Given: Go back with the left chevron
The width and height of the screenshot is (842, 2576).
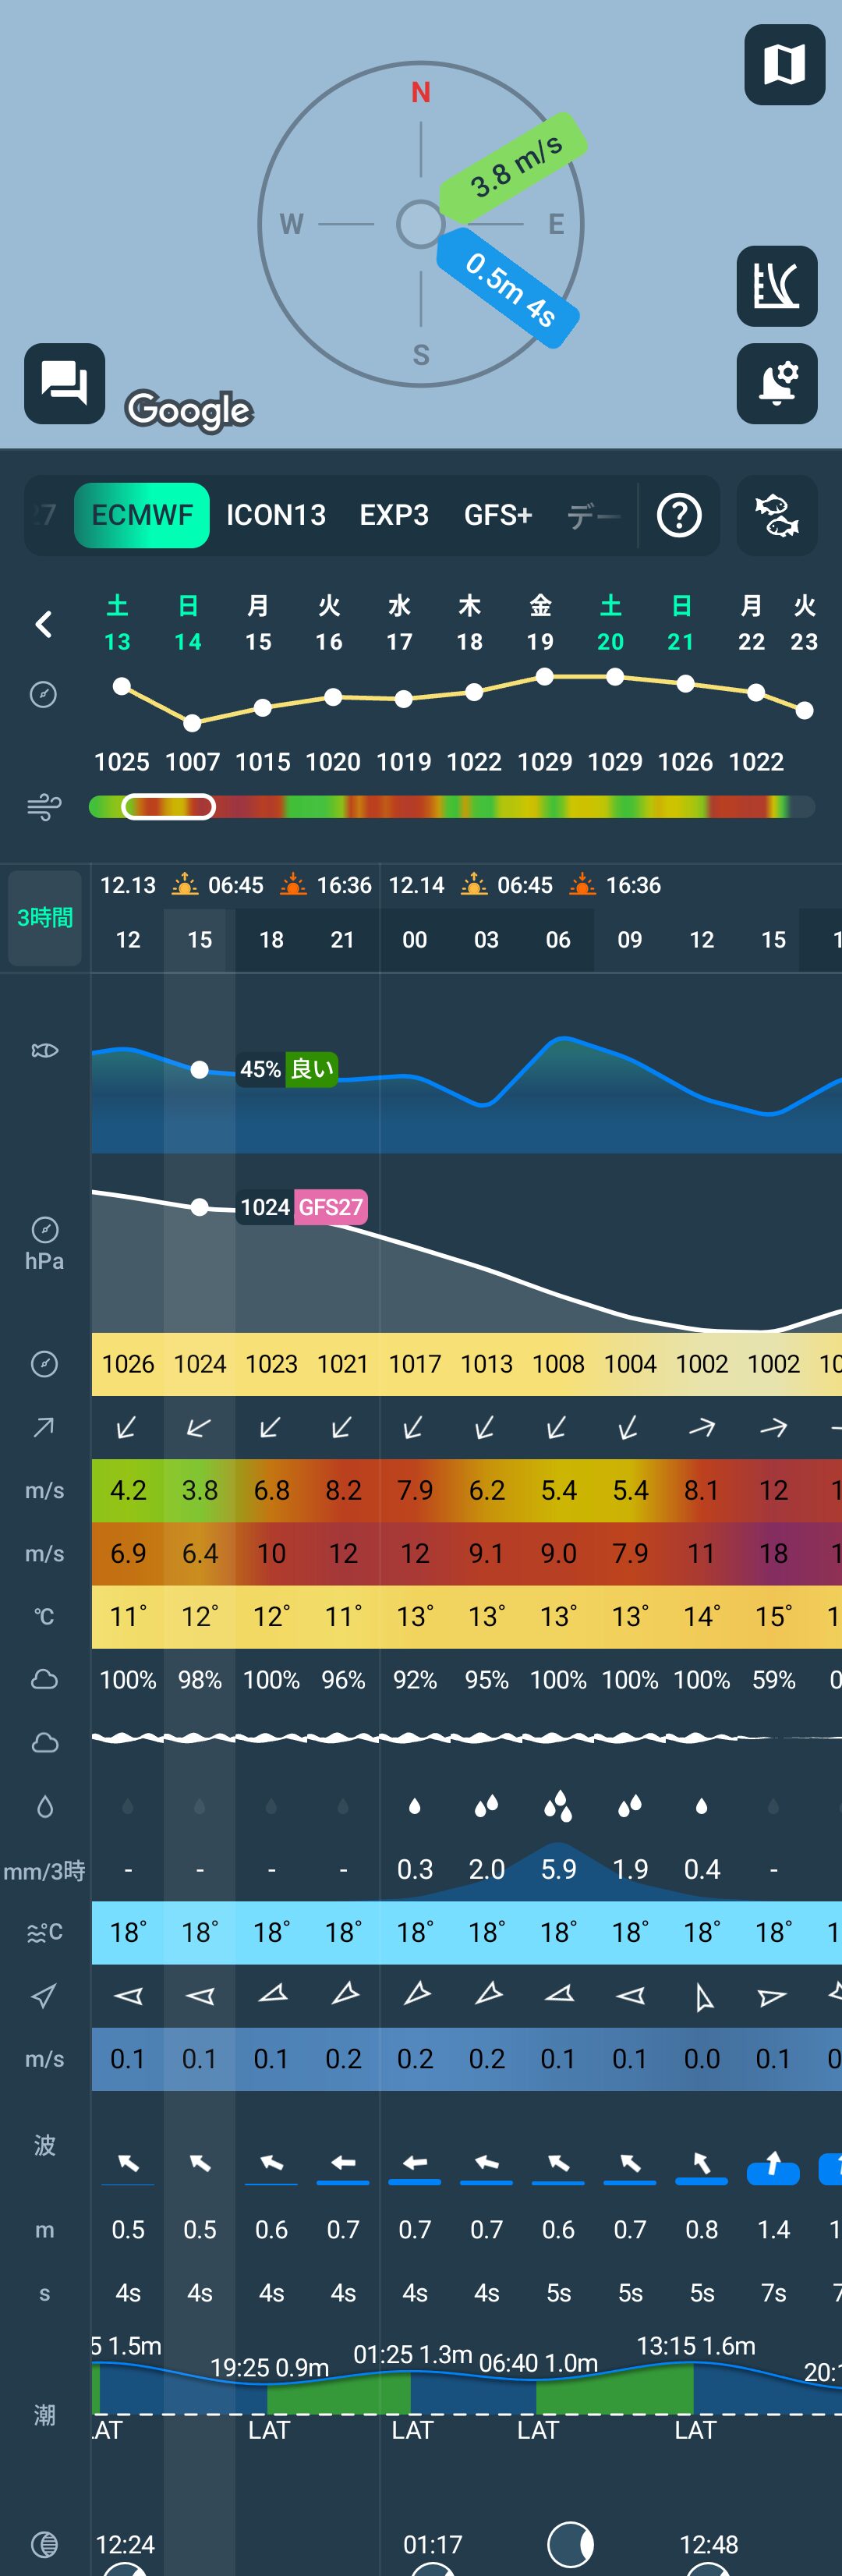Looking at the screenshot, I should coord(44,625).
